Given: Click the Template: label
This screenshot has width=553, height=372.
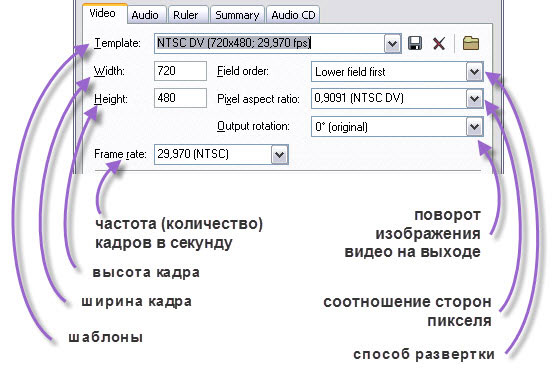Looking at the screenshot, I should (117, 43).
